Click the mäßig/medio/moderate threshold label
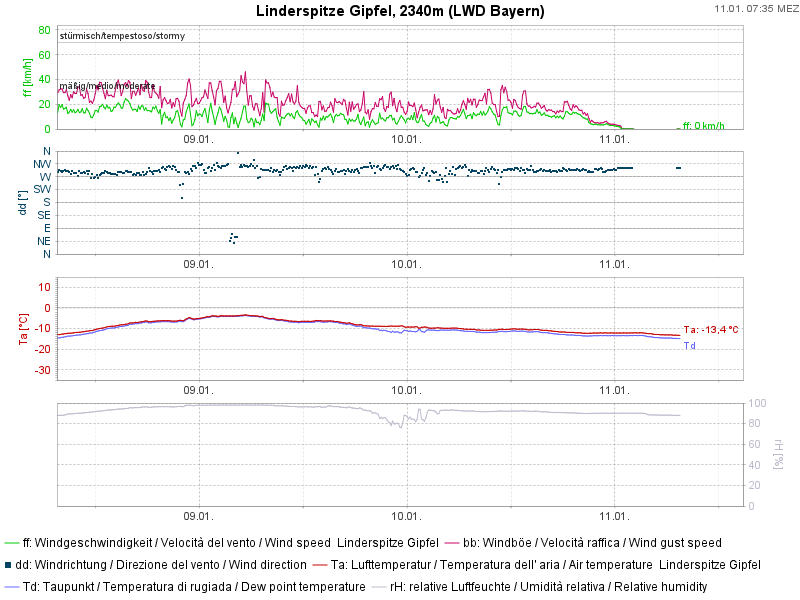The height and width of the screenshot is (600, 800). (x=107, y=86)
